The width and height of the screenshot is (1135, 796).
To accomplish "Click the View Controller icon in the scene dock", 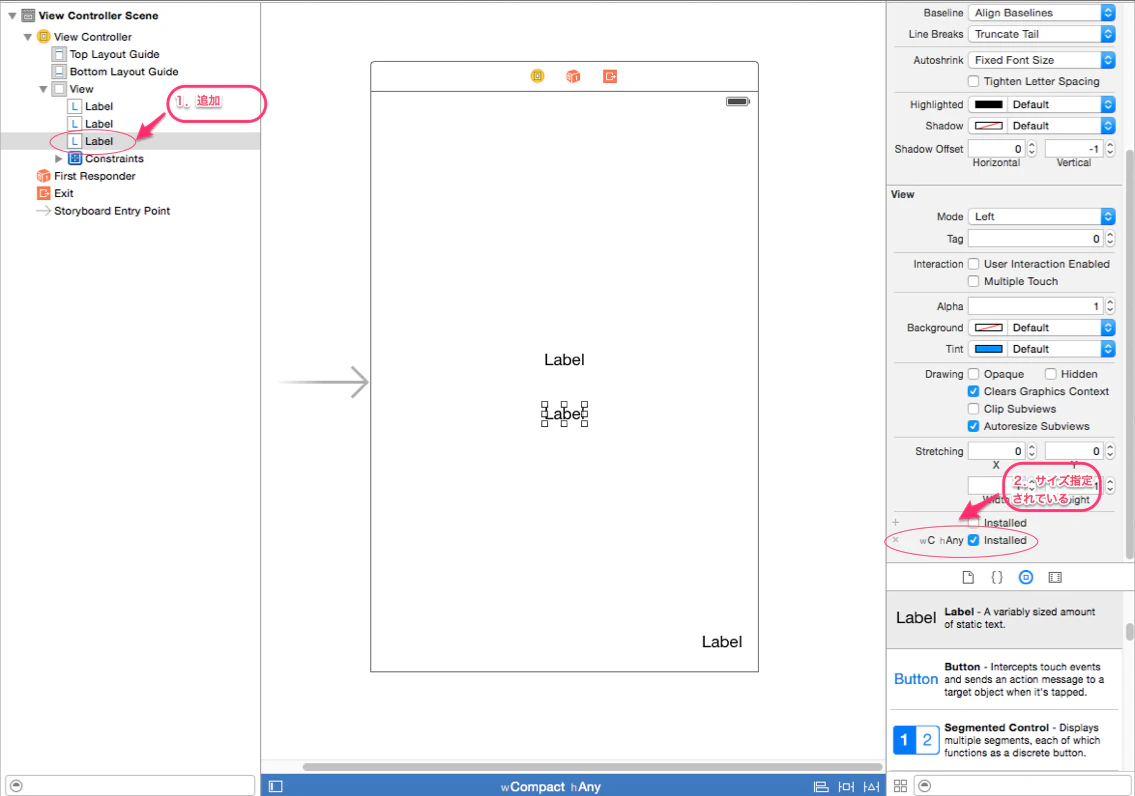I will (537, 76).
